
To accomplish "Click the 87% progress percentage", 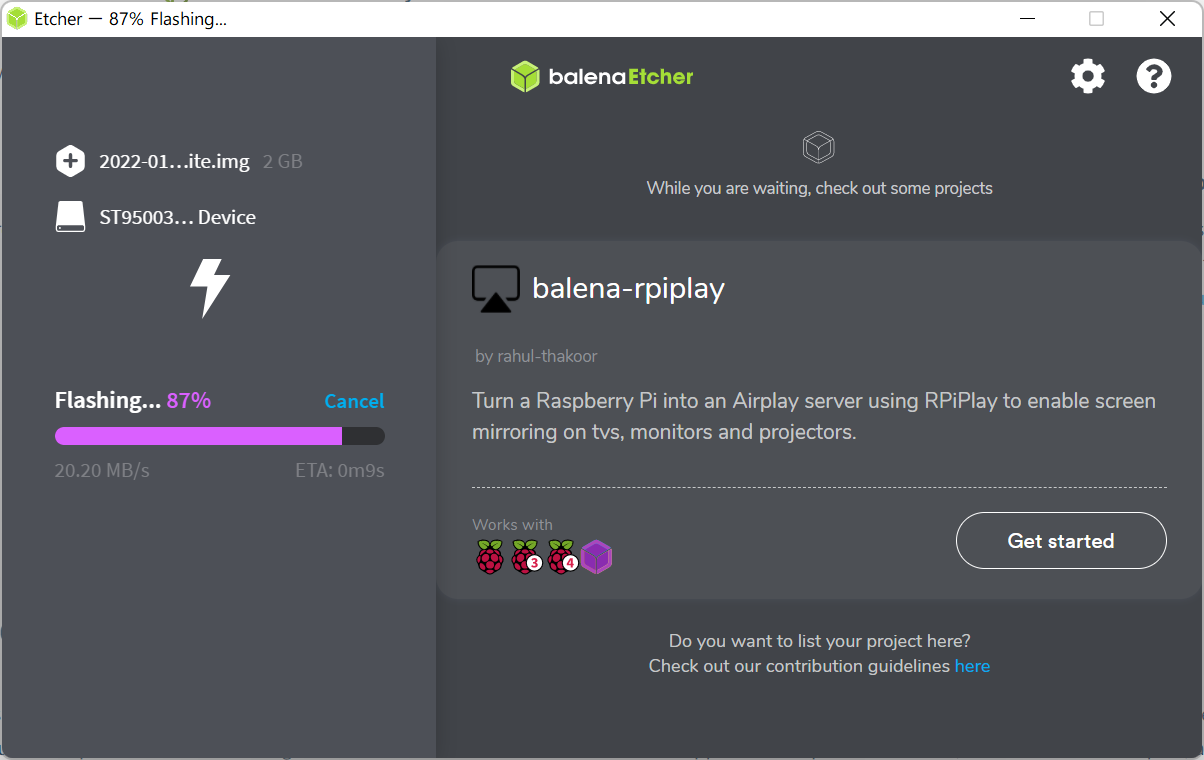I will click(189, 400).
